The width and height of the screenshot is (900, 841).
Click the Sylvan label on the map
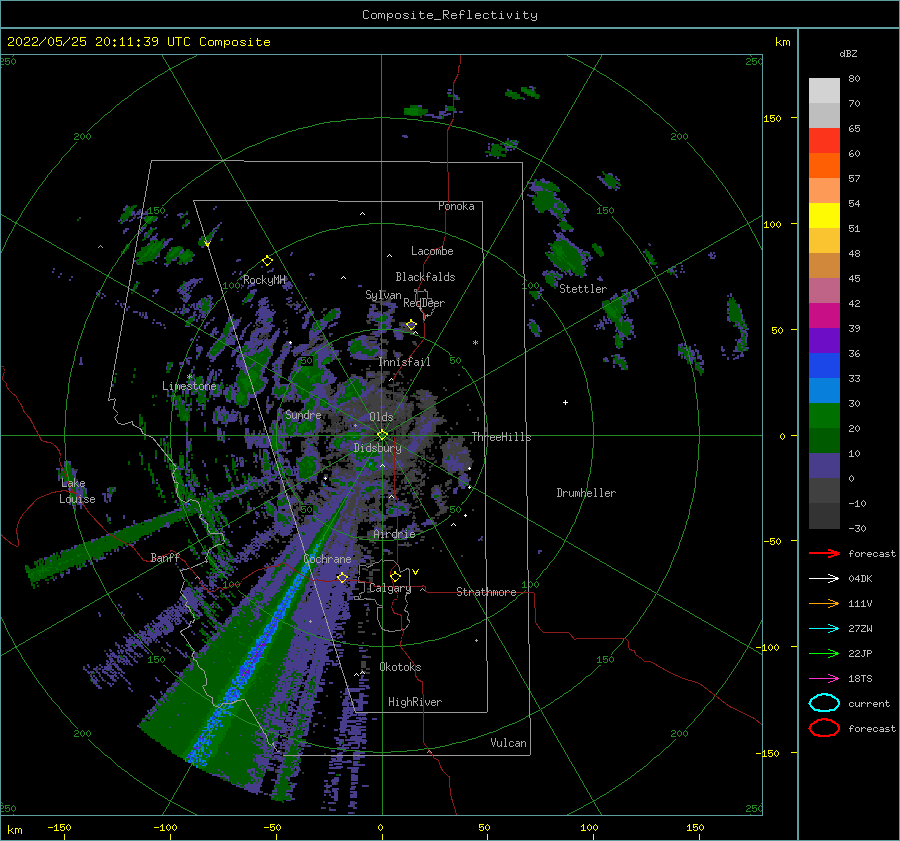(383, 295)
